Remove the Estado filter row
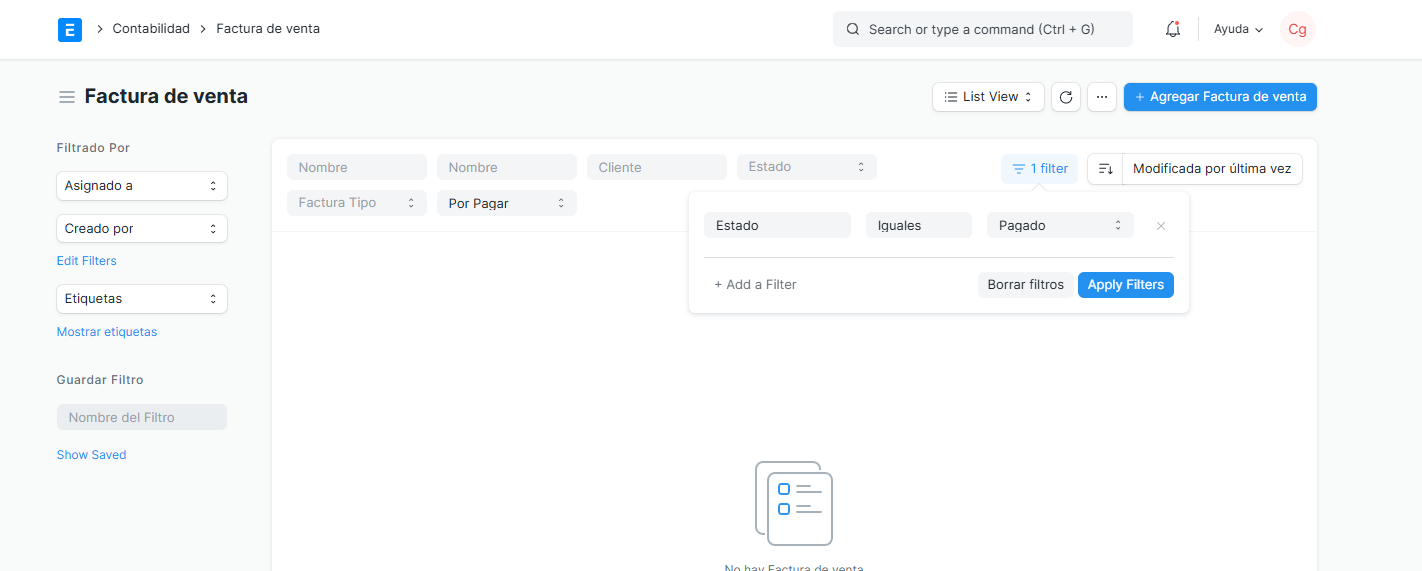The image size is (1422, 571). [x=1161, y=226]
